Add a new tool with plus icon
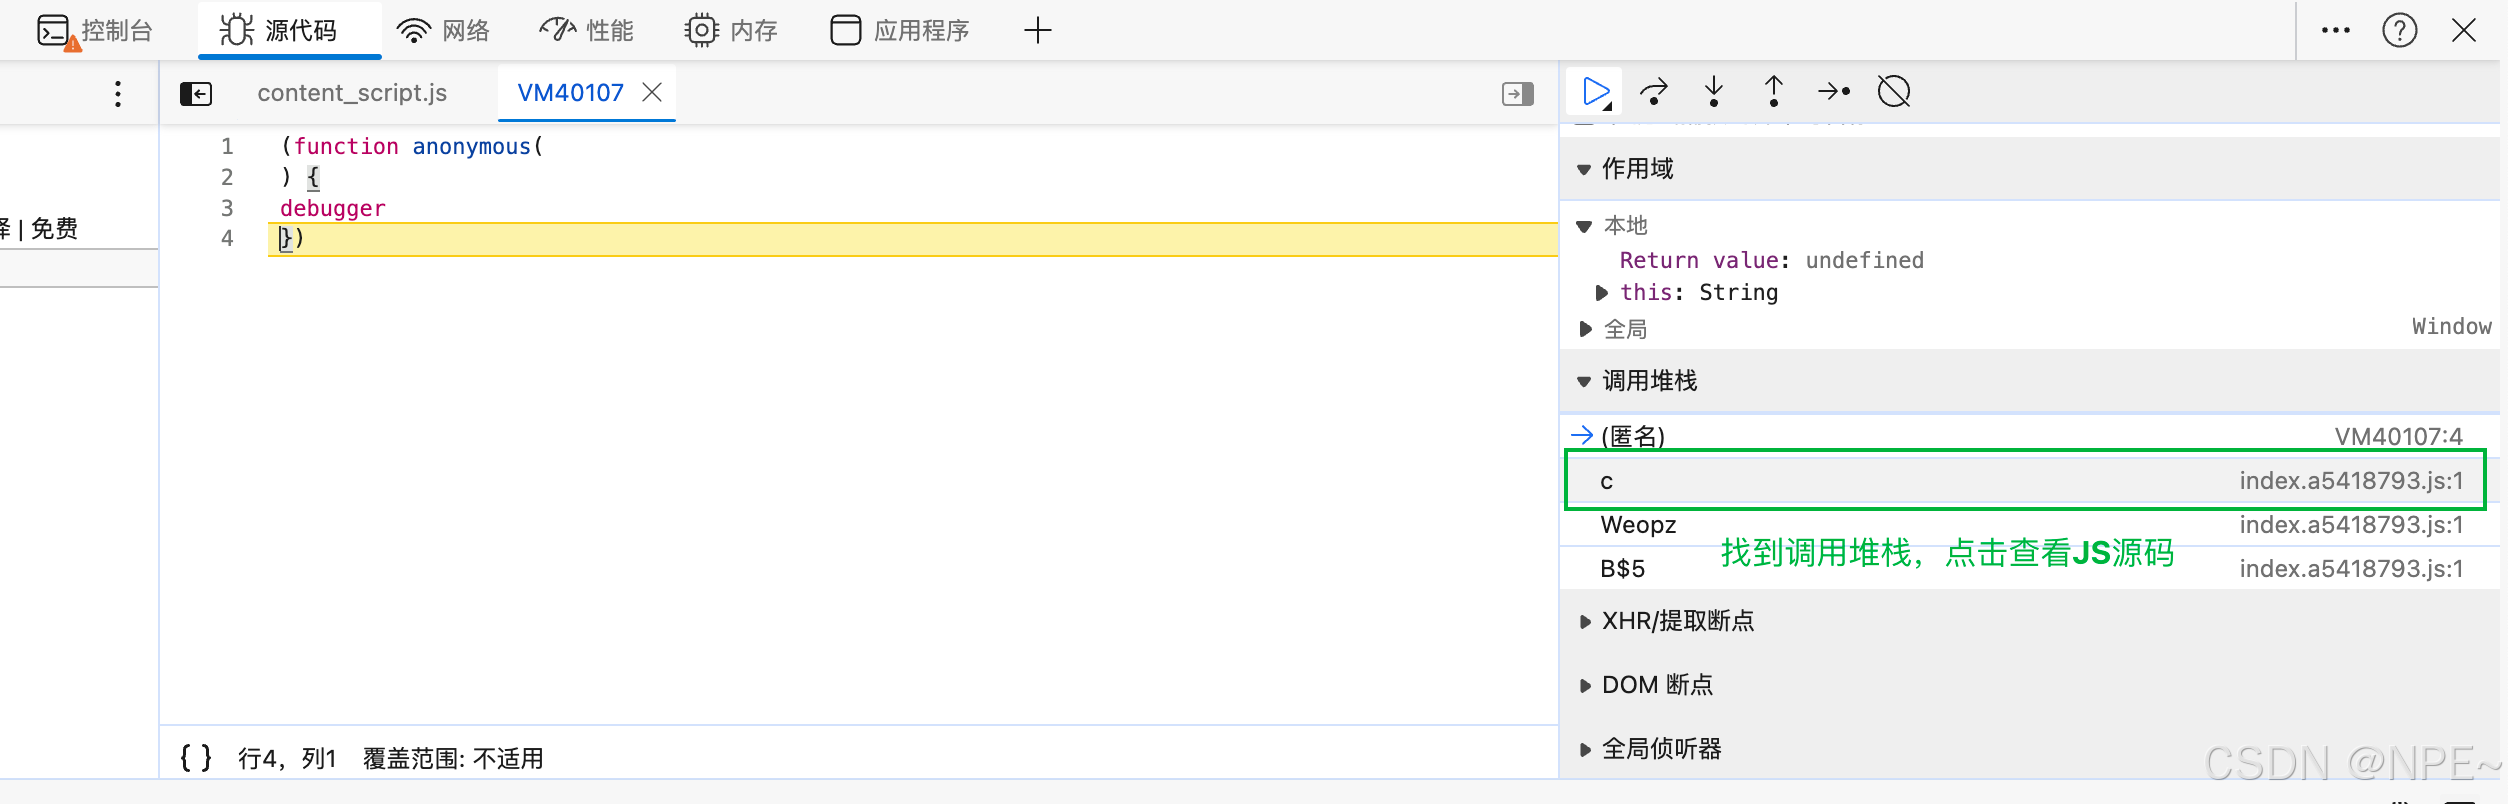 point(1038,31)
